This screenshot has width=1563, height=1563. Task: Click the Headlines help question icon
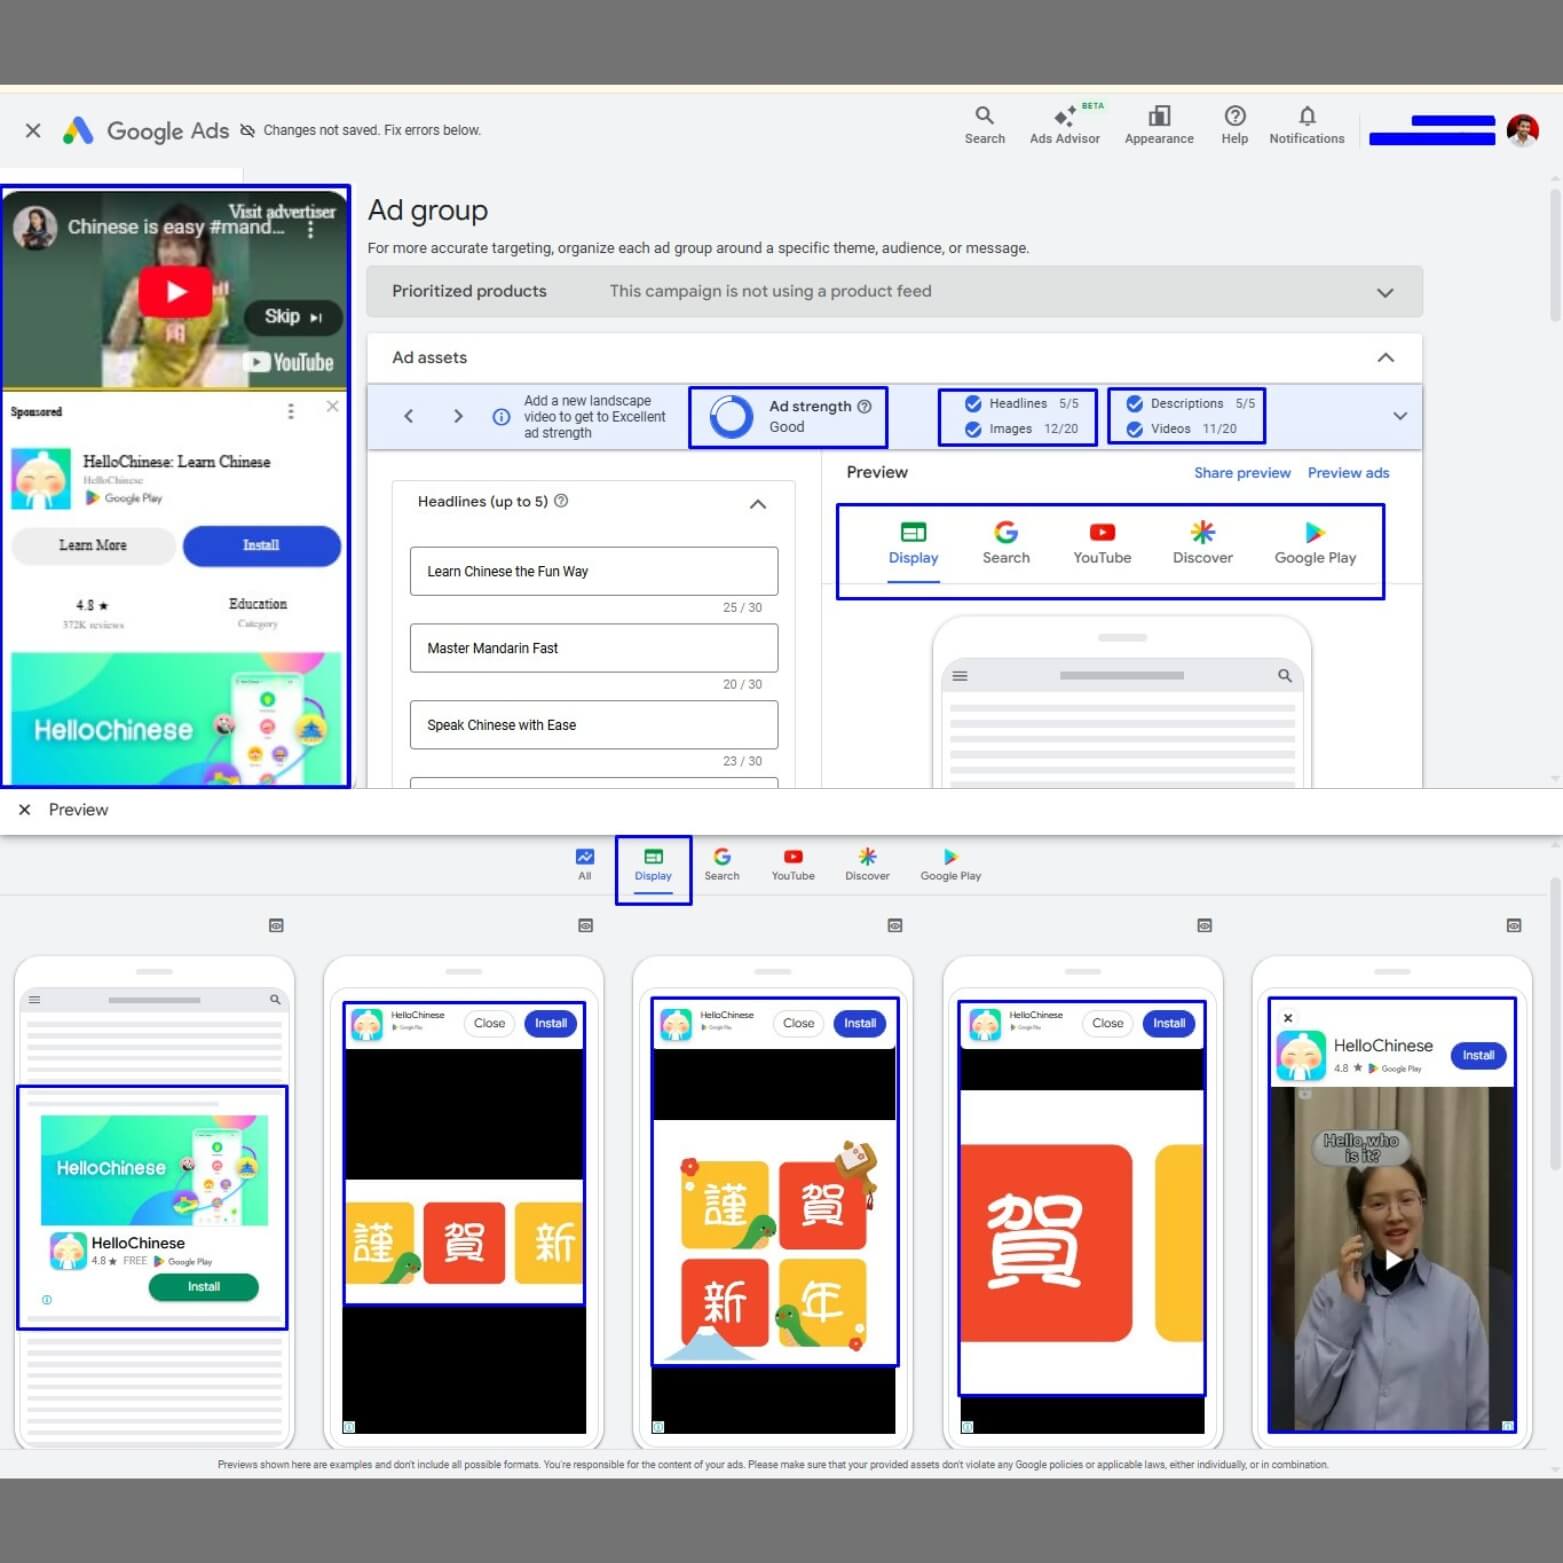561,501
